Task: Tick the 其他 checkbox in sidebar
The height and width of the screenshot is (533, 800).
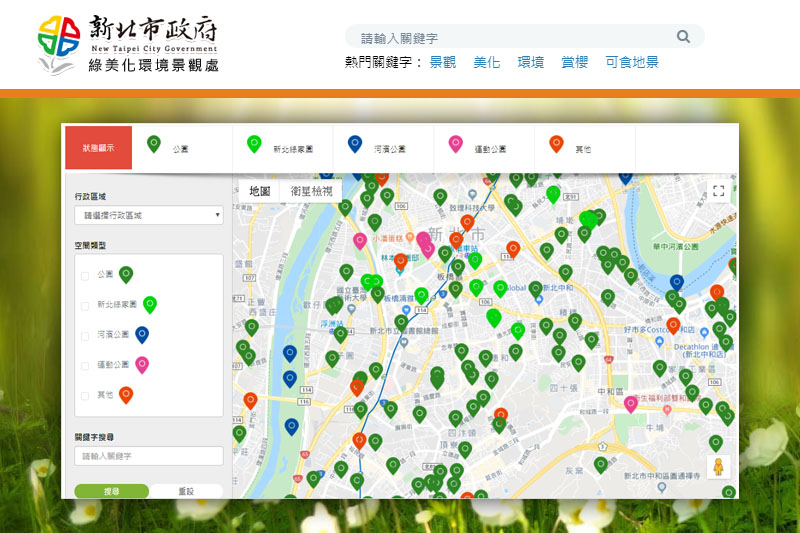Action: [86, 396]
